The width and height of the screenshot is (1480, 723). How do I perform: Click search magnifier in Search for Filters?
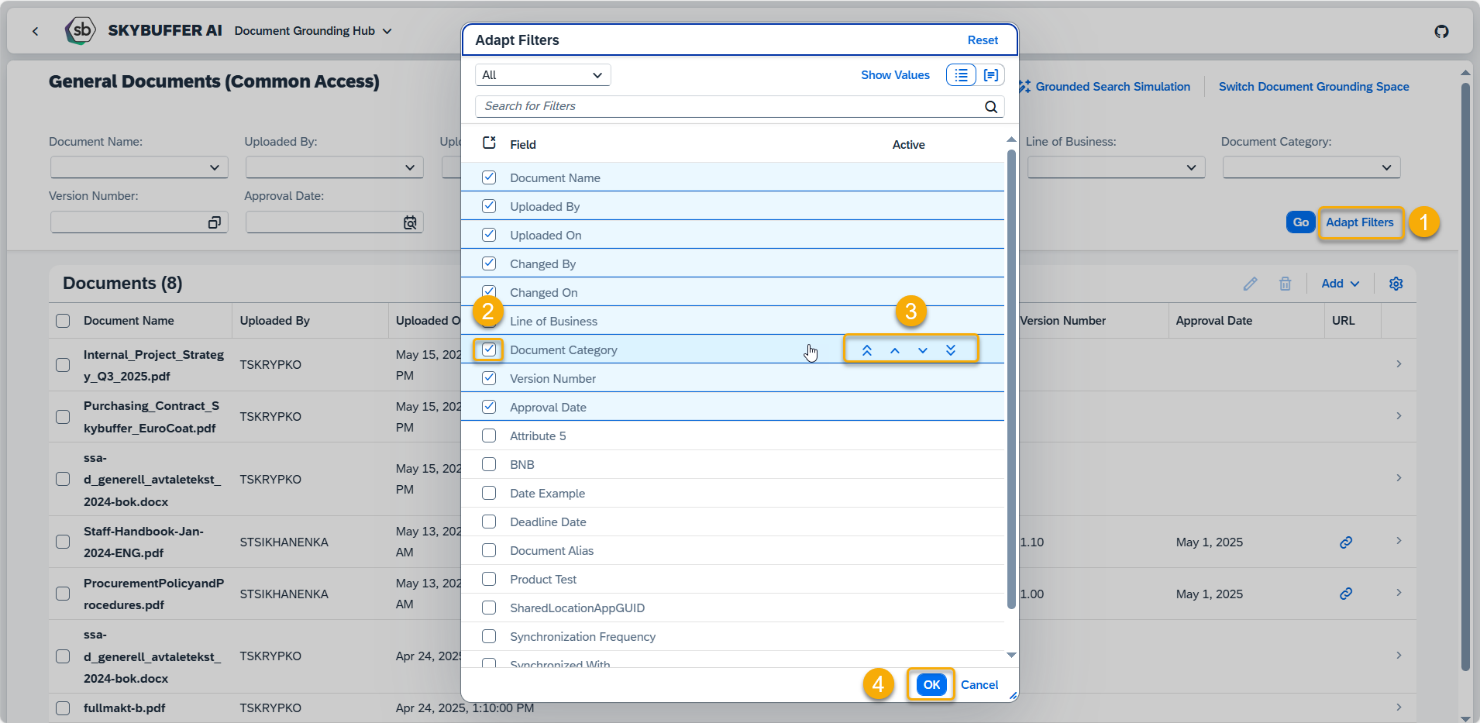point(991,106)
